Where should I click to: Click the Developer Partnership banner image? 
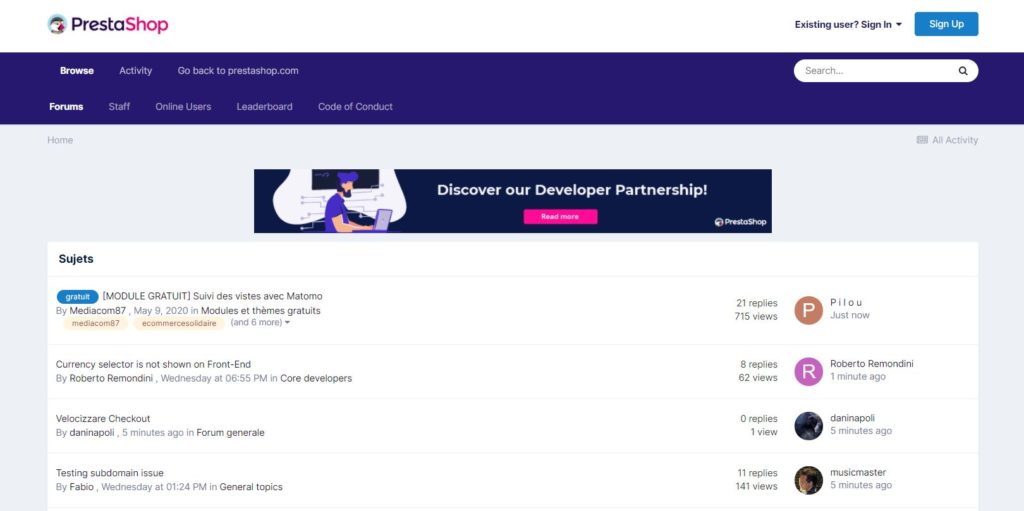click(513, 201)
